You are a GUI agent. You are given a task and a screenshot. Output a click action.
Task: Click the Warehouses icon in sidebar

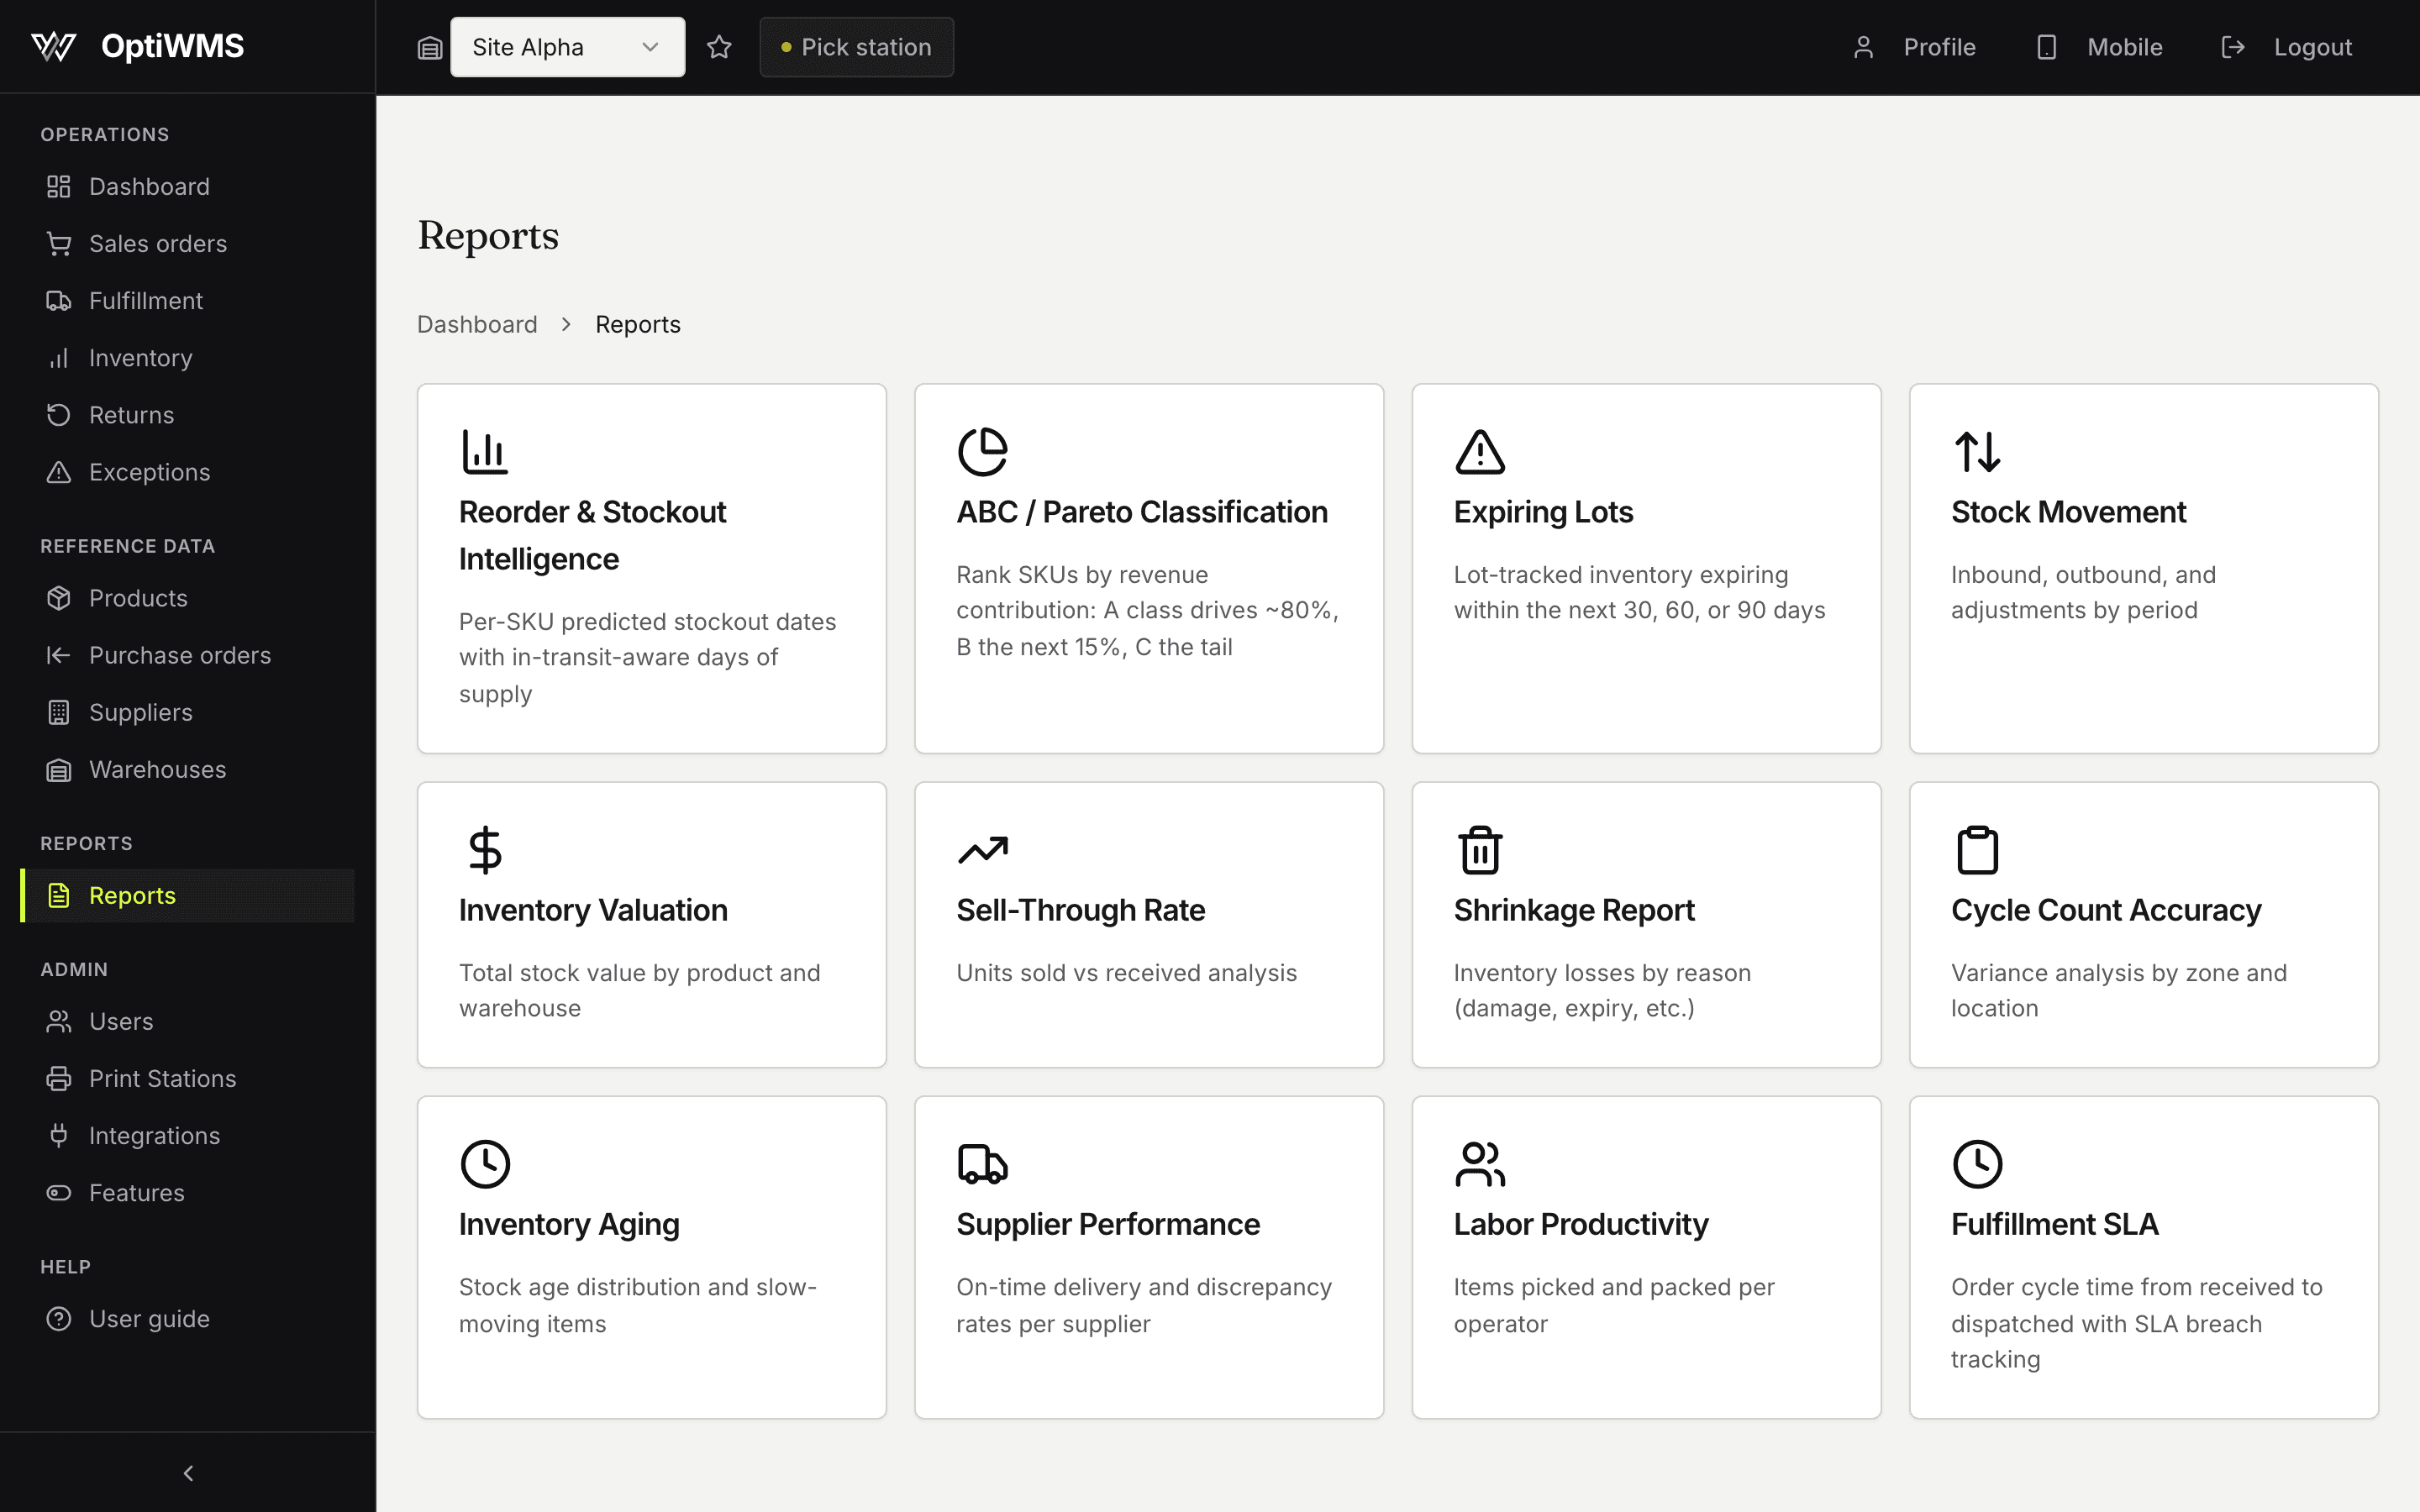59,769
